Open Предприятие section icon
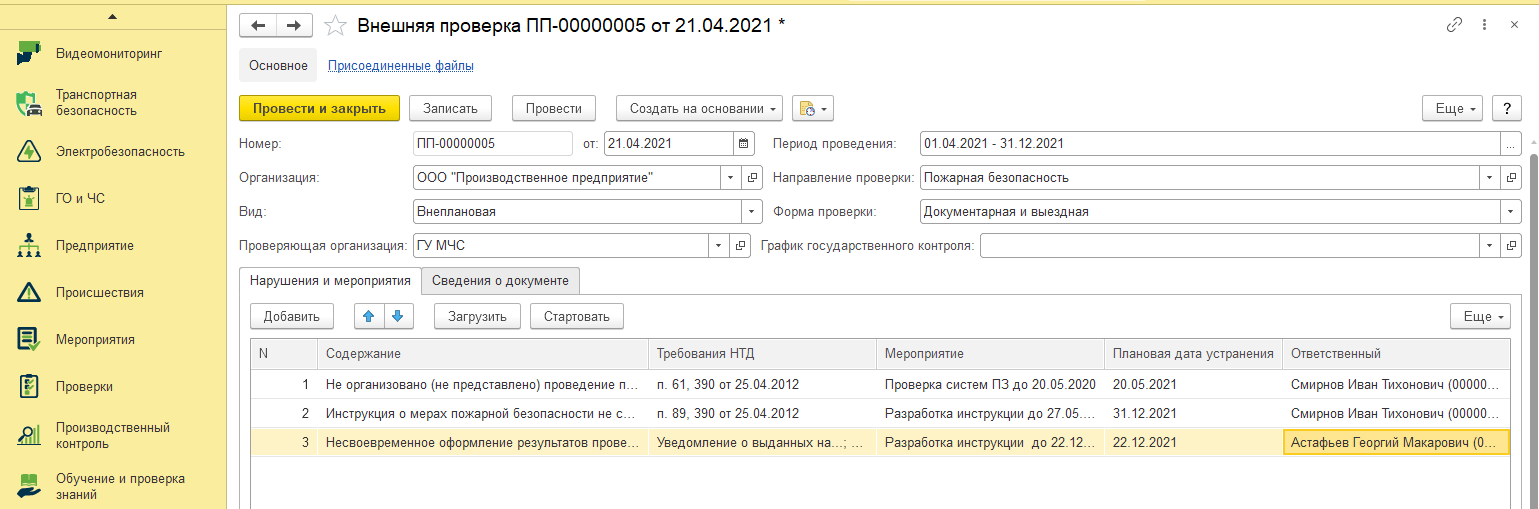1539x509 pixels. pos(29,245)
